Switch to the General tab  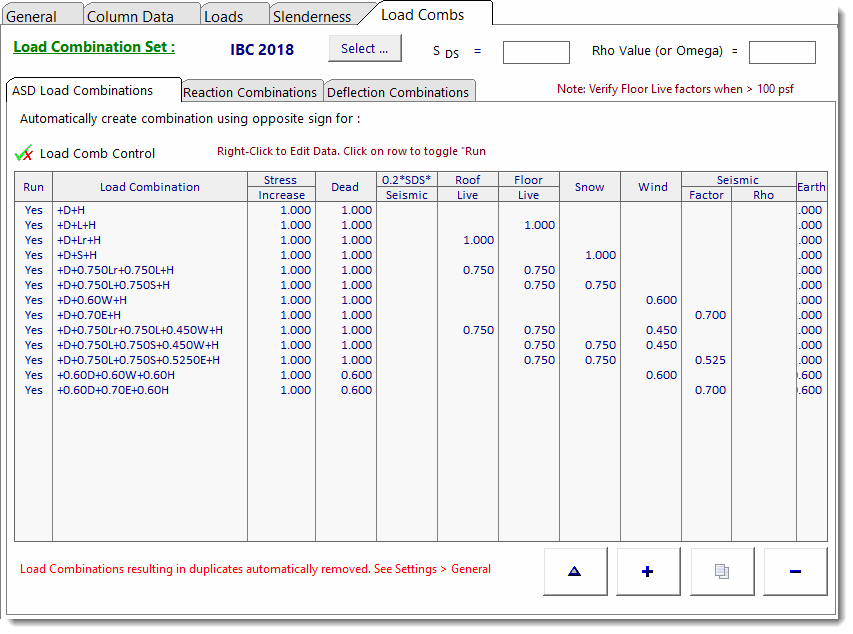coord(32,17)
